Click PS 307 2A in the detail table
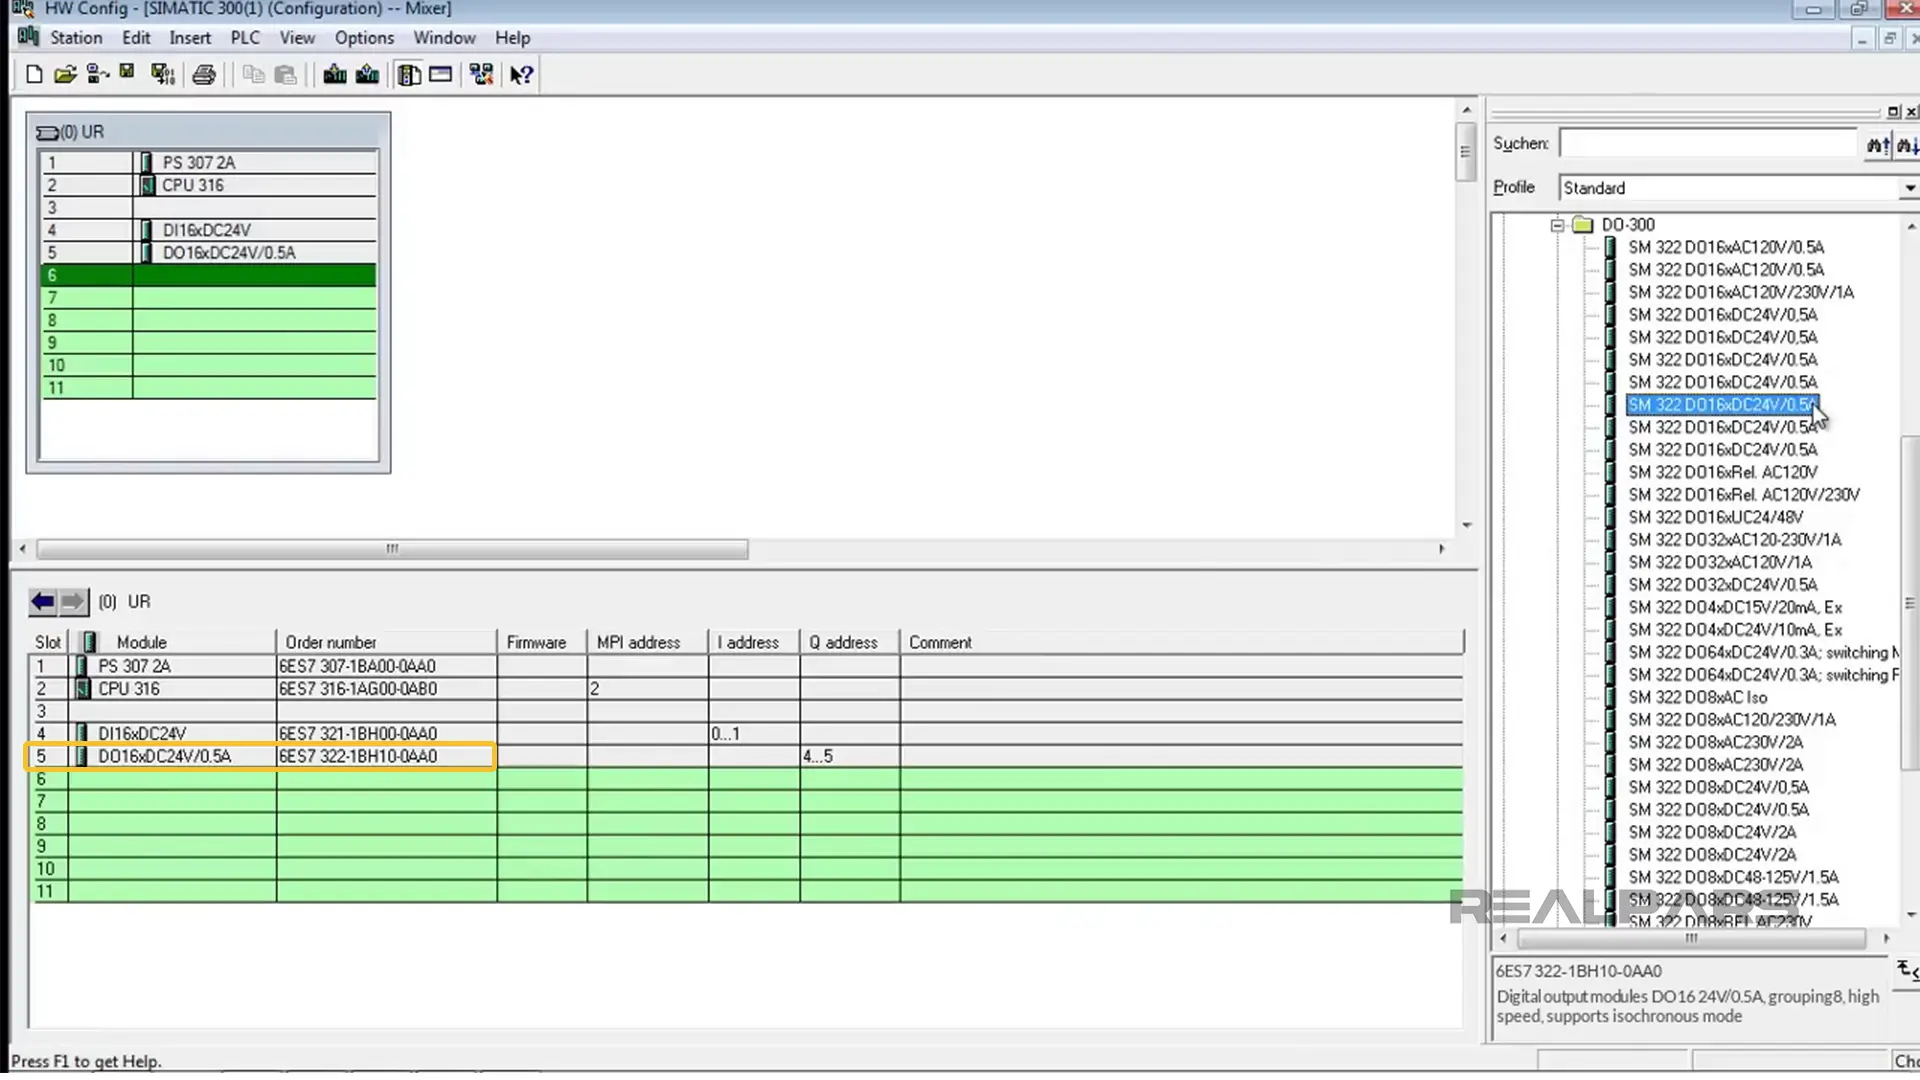 coord(134,666)
